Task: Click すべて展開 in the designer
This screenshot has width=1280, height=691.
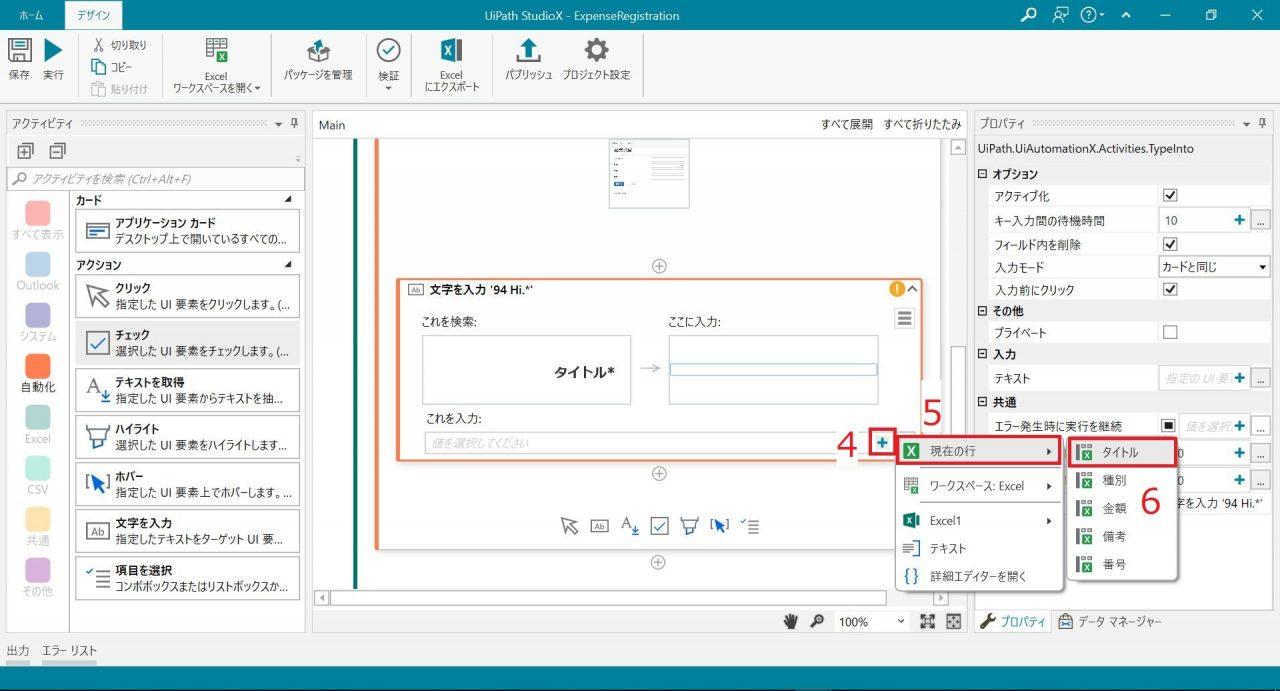Action: [x=847, y=125]
